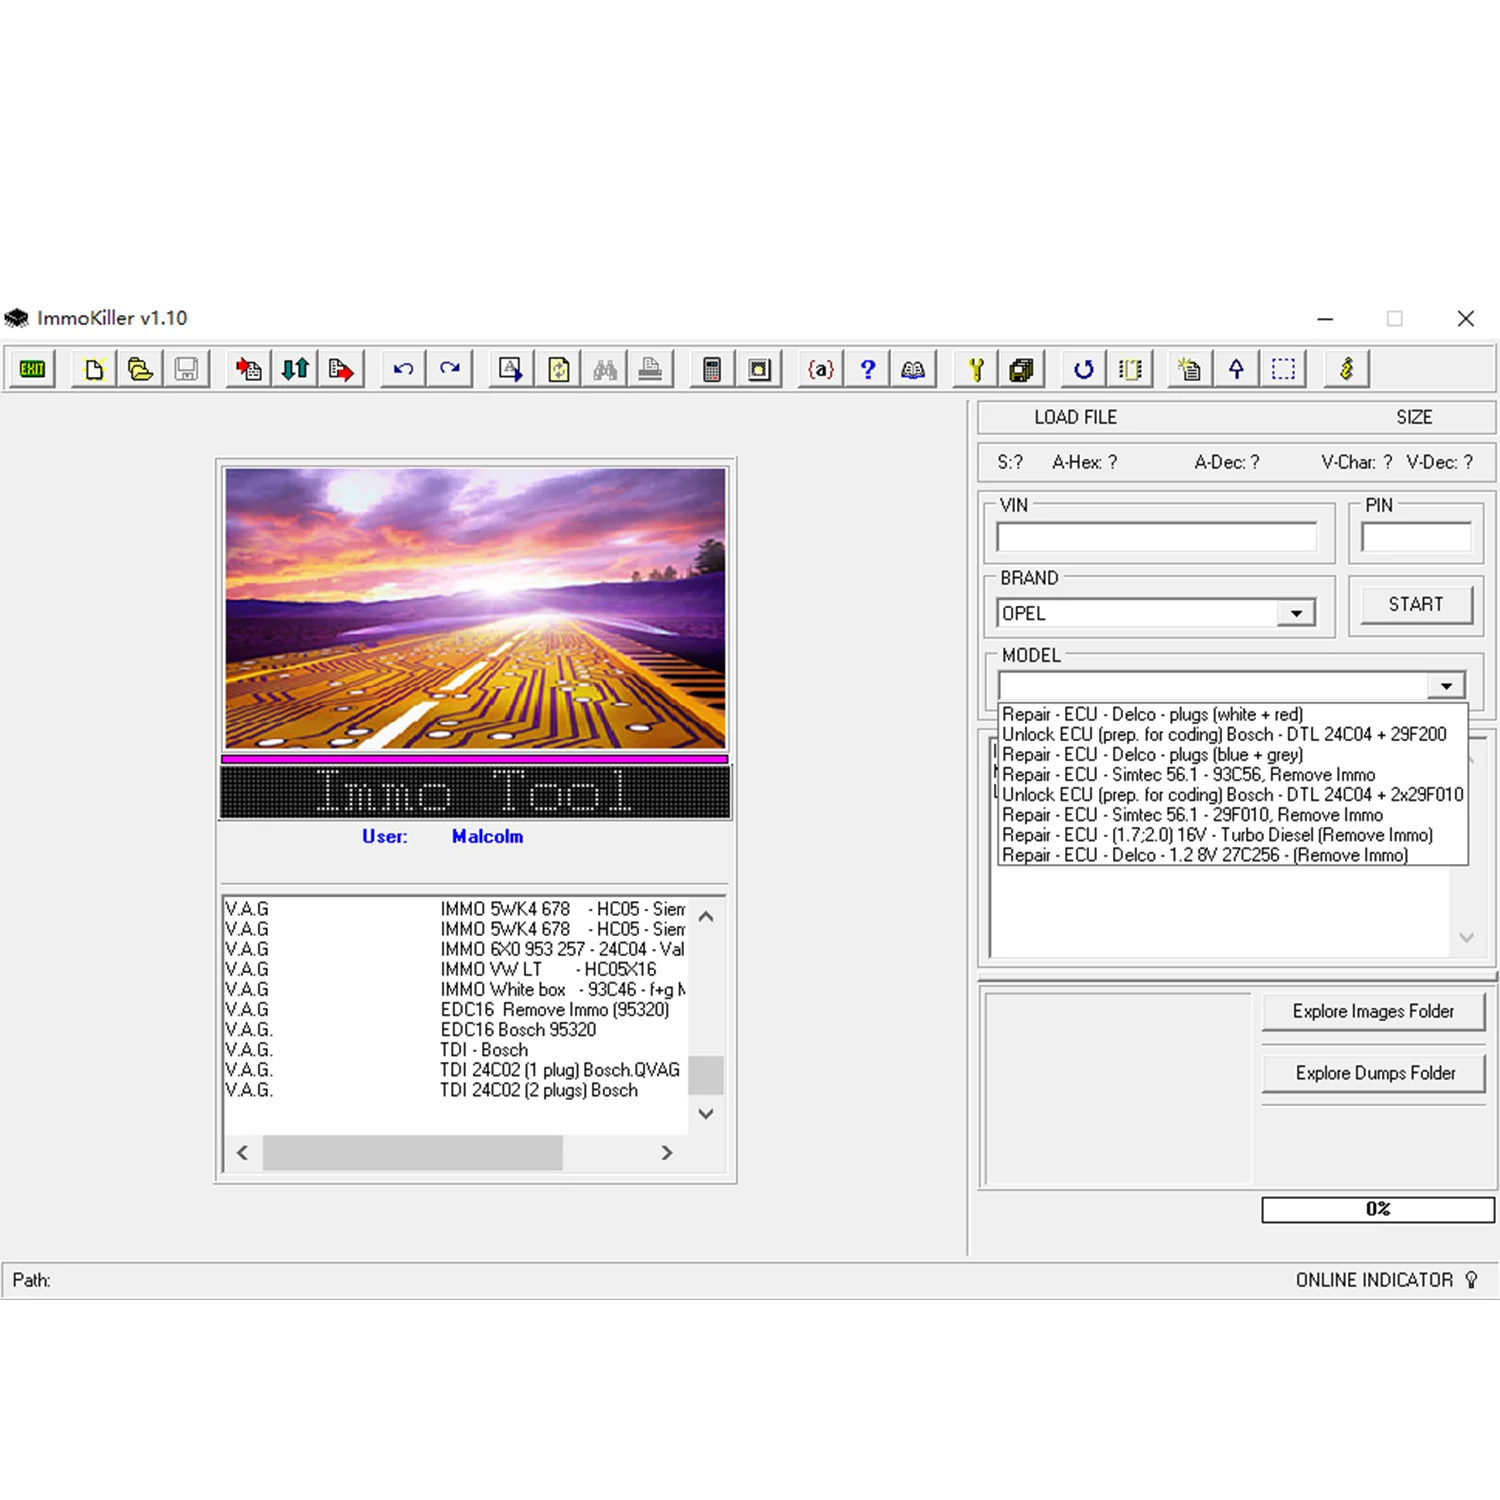Click the Redo arrow icon
This screenshot has width=1500, height=1500.
(x=449, y=369)
